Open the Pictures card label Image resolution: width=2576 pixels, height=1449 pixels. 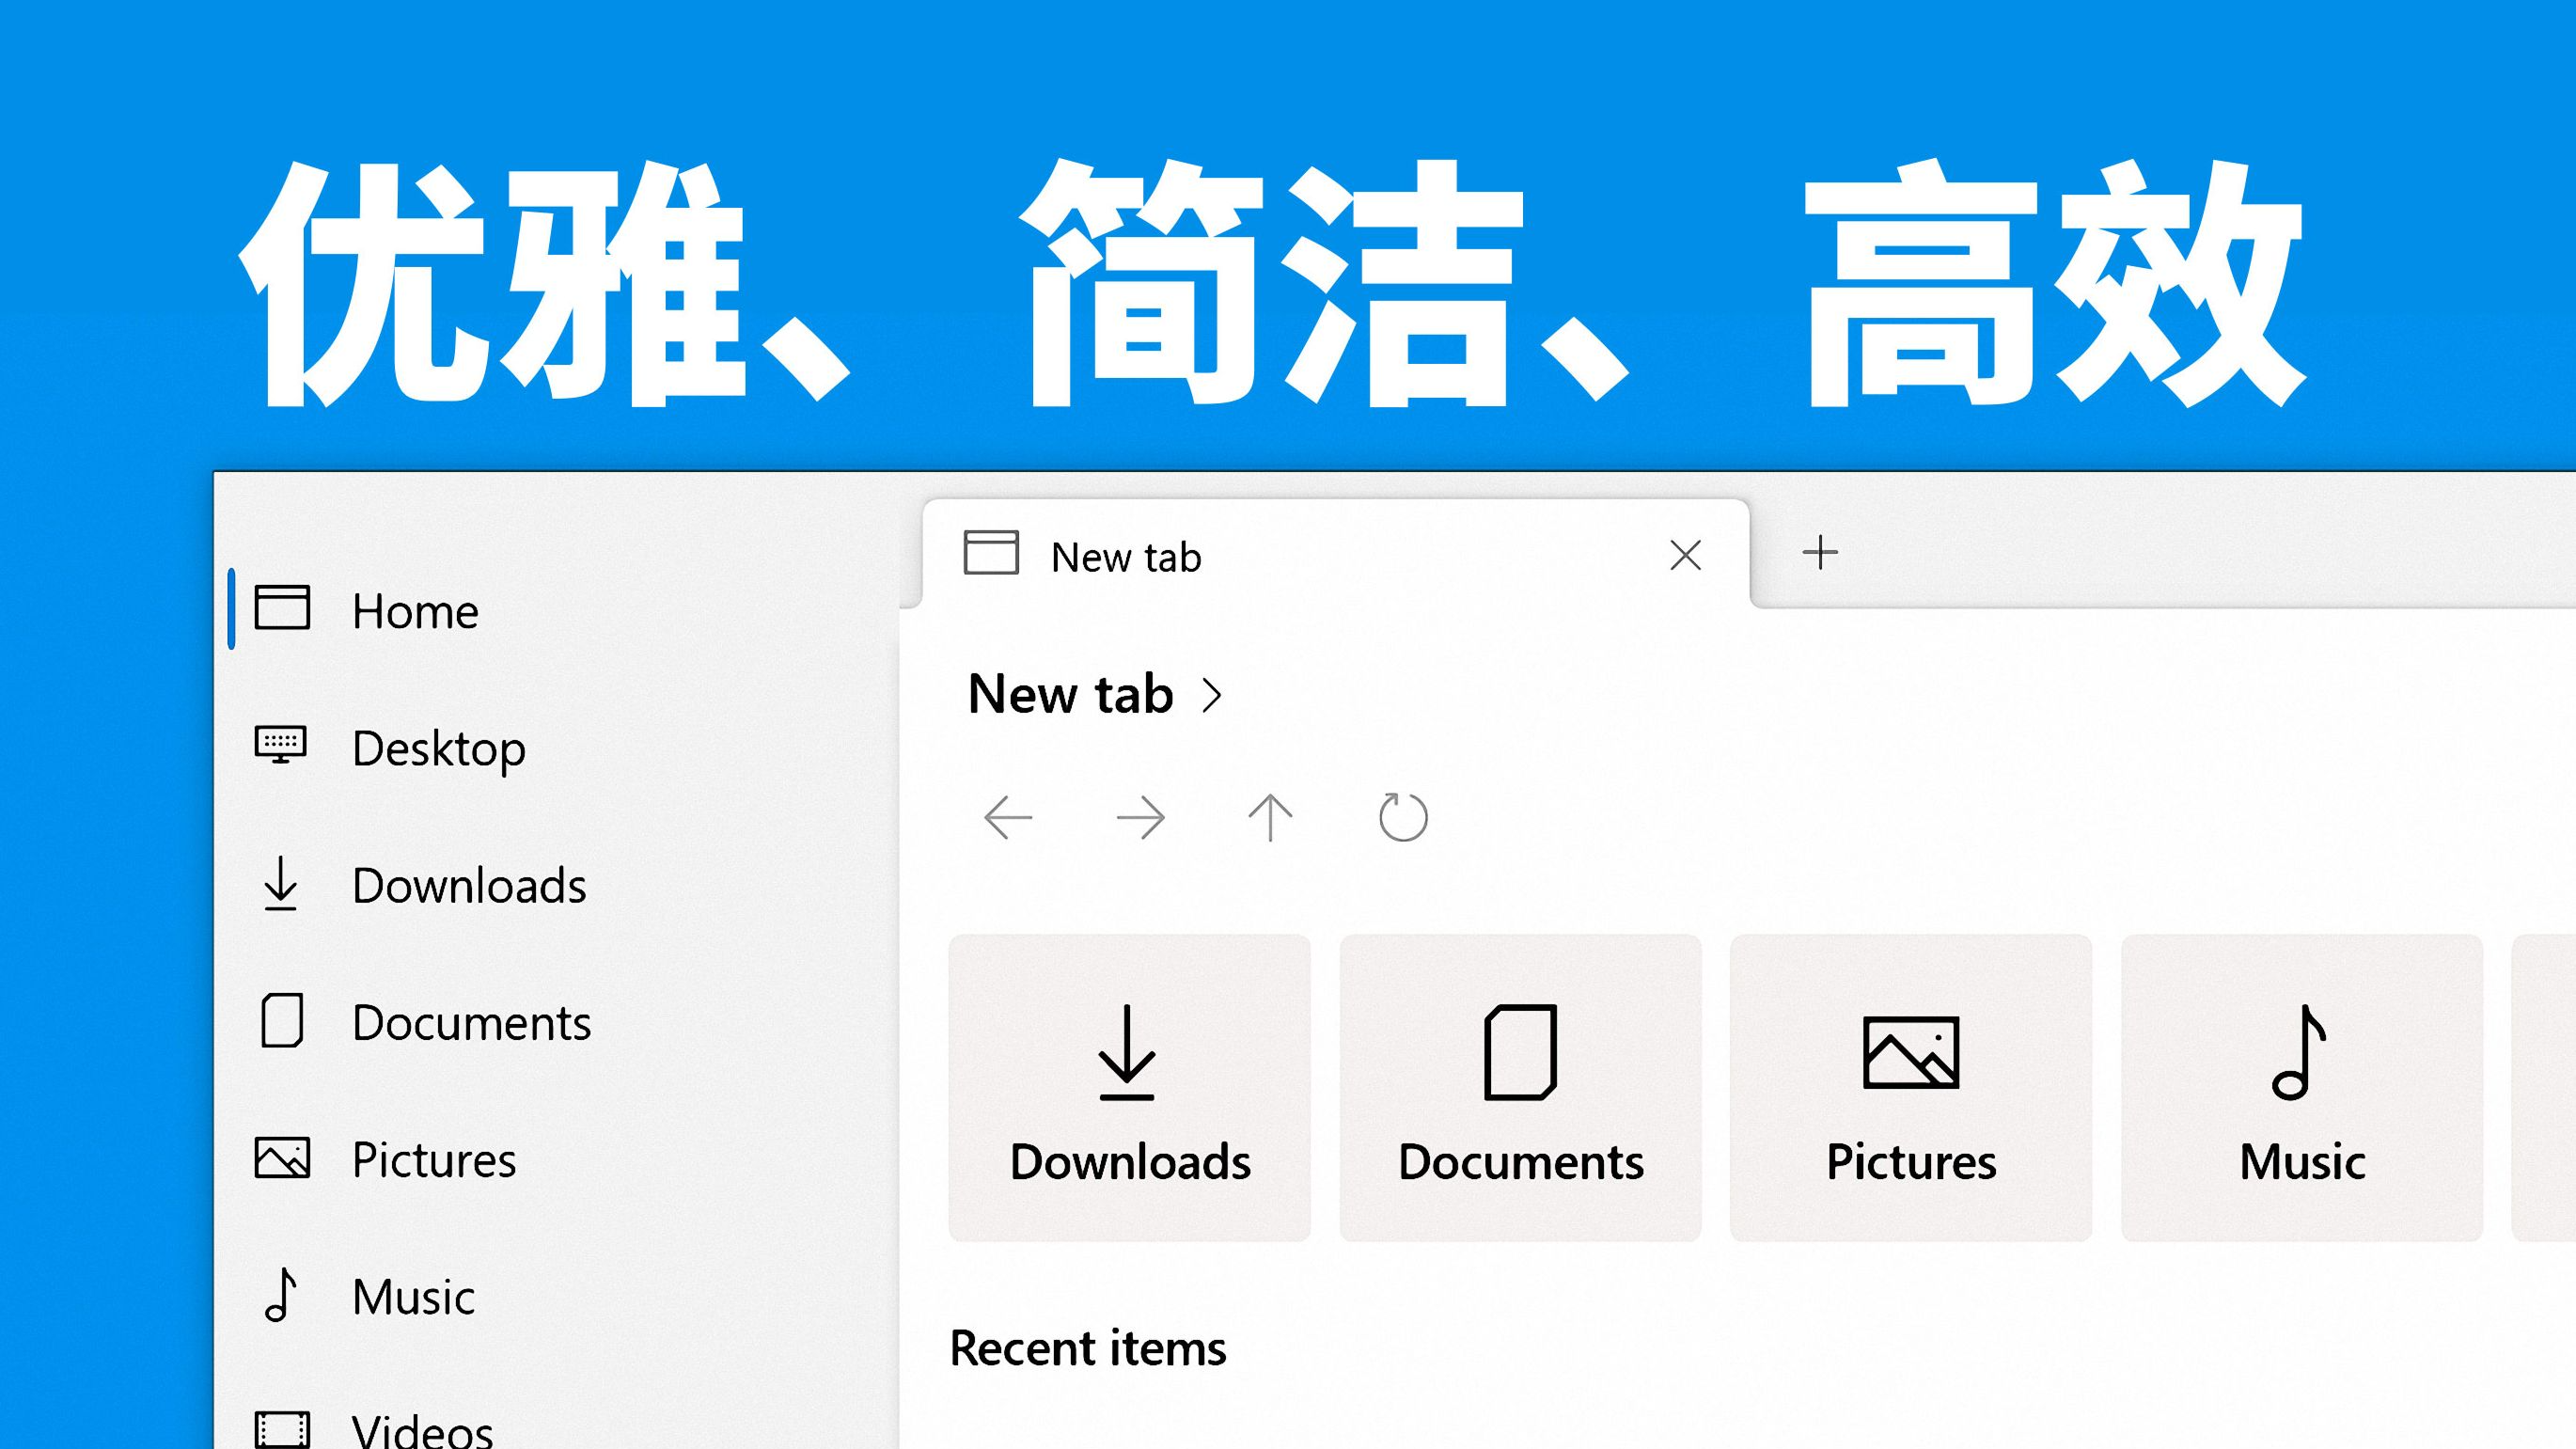coord(1911,1162)
